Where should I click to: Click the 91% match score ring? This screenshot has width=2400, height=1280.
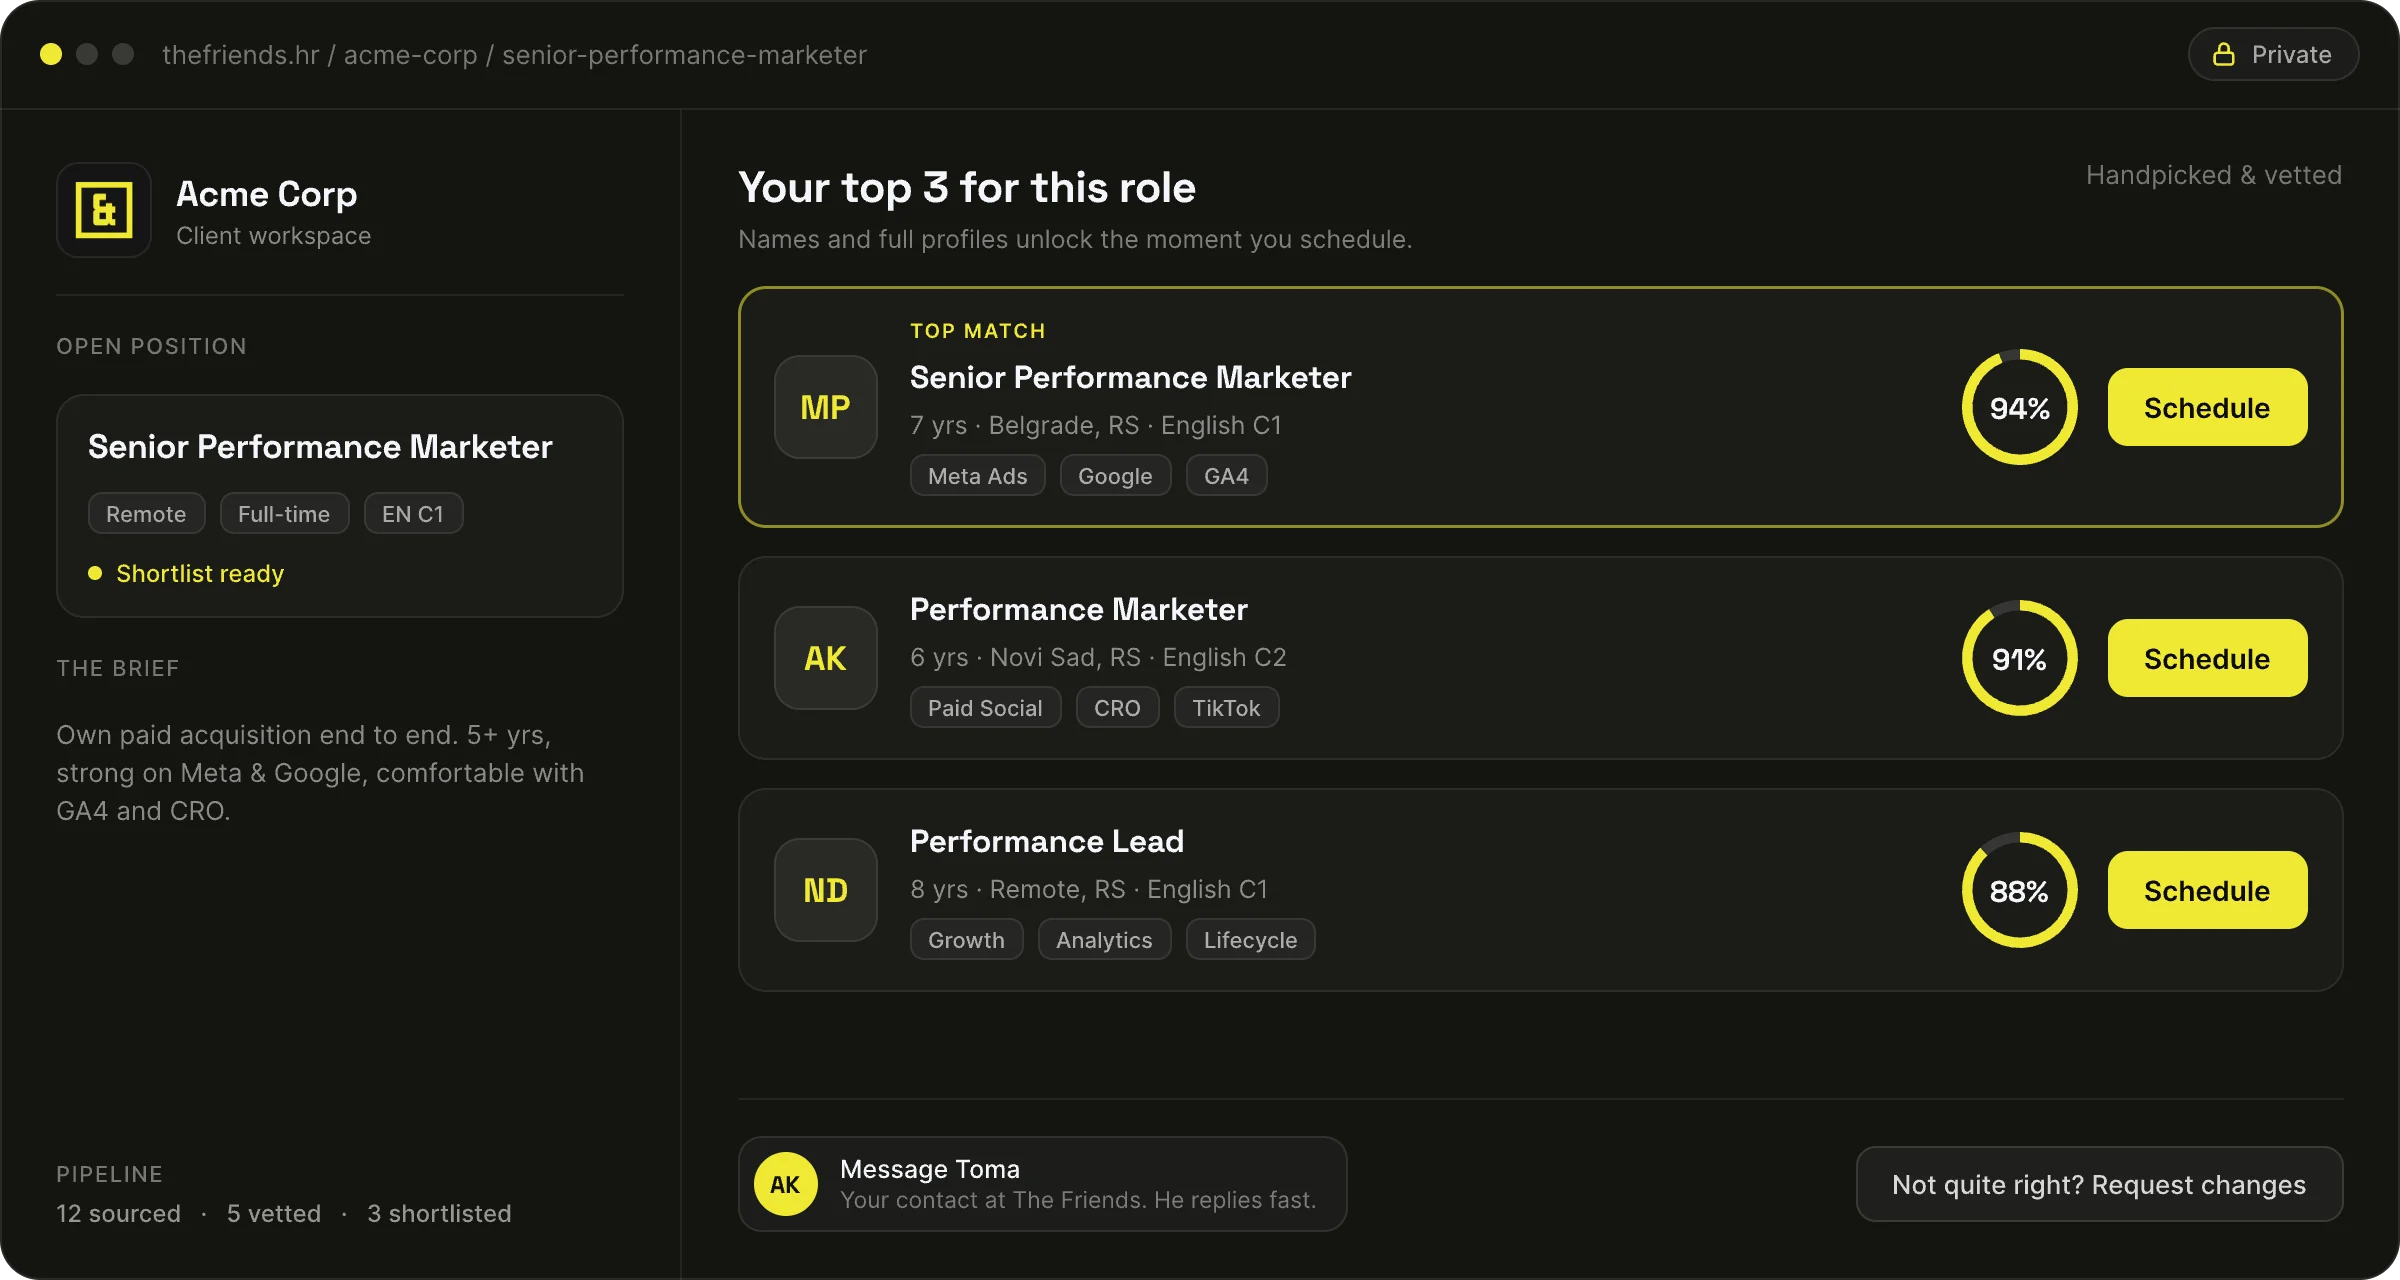(x=2019, y=658)
